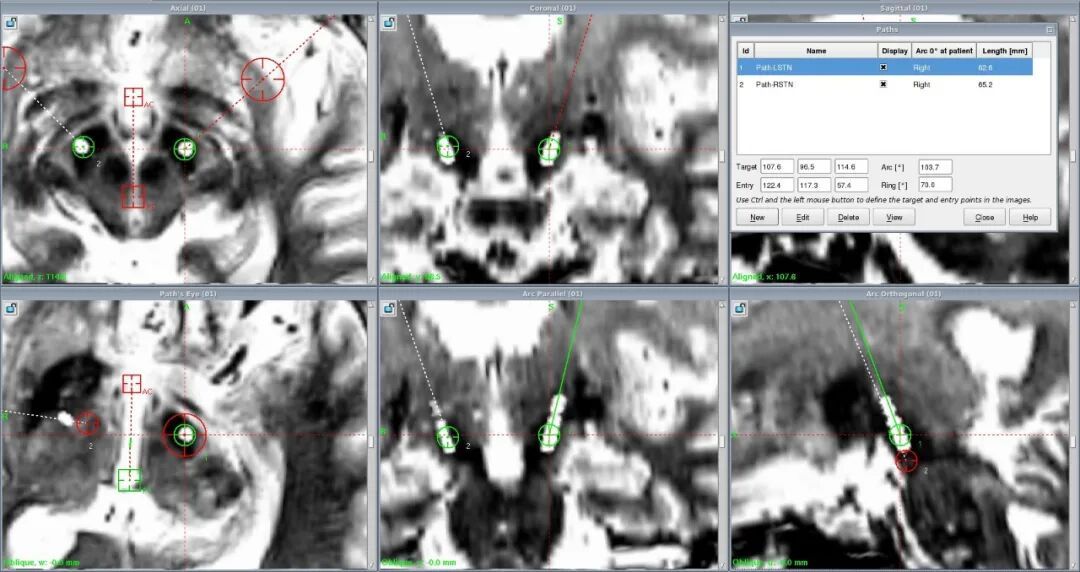
Task: Click the scroll up arrow of the Axial view
Action: [372, 20]
